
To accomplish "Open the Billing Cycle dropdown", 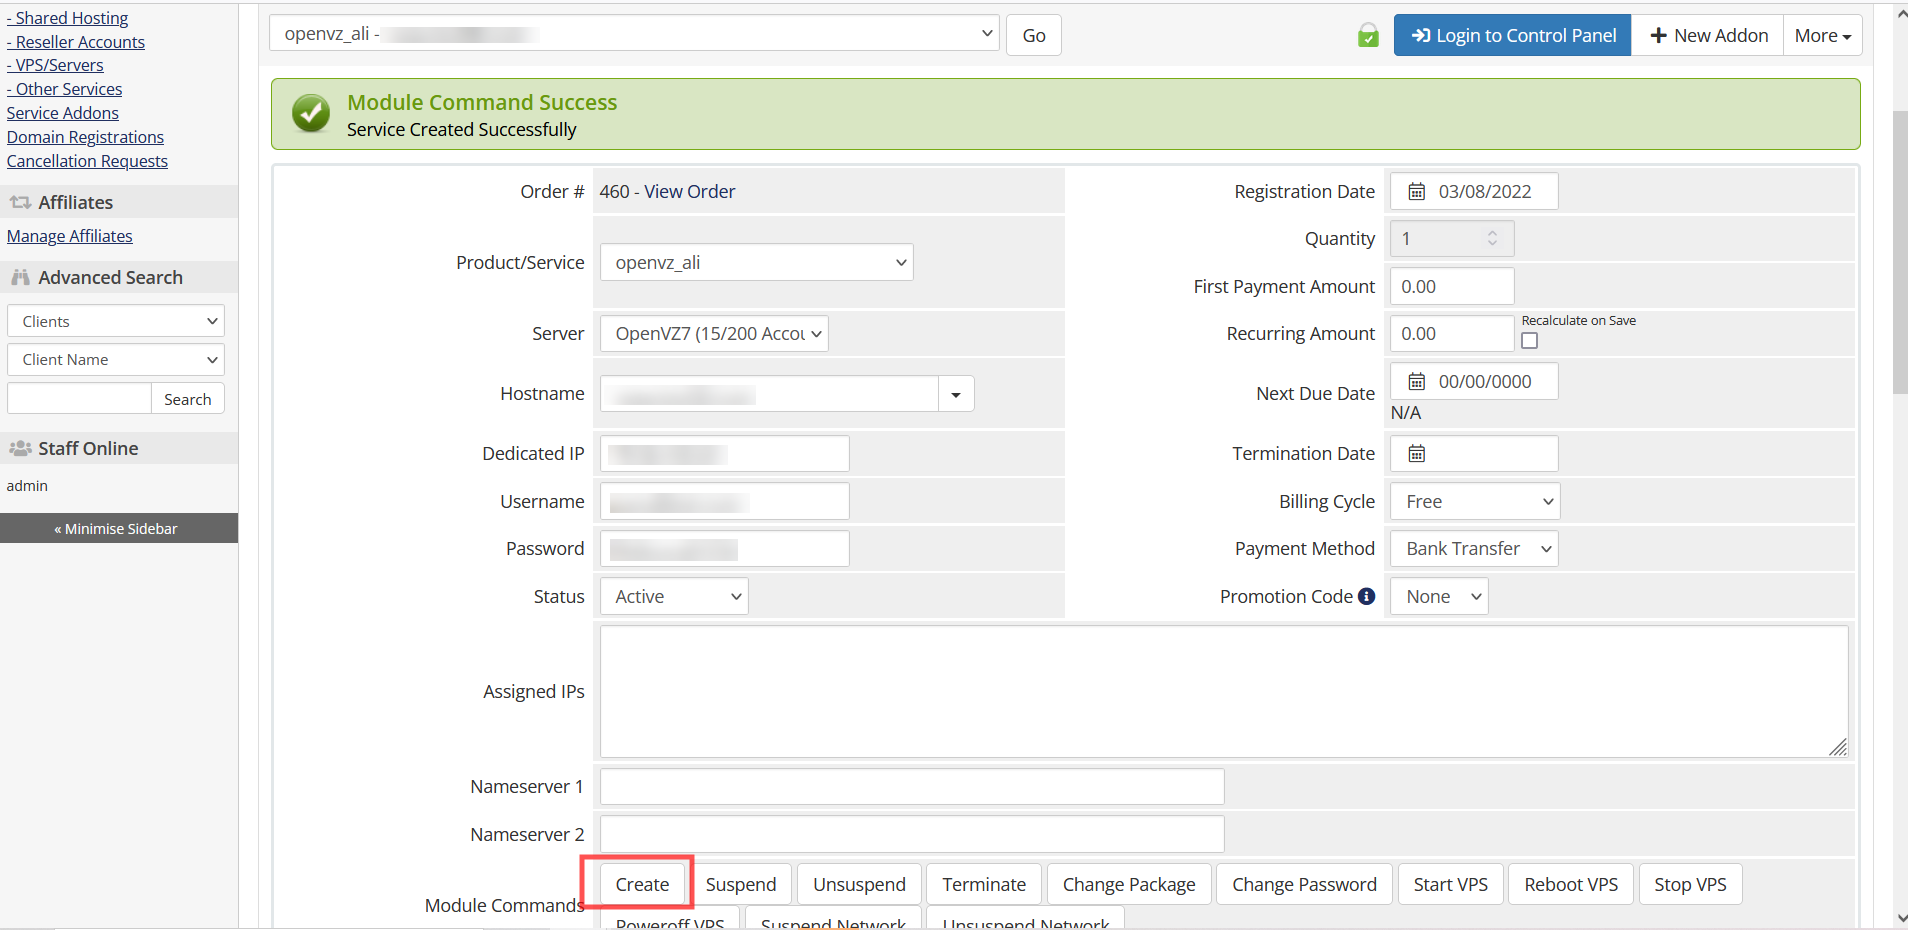I will click(x=1474, y=502).
